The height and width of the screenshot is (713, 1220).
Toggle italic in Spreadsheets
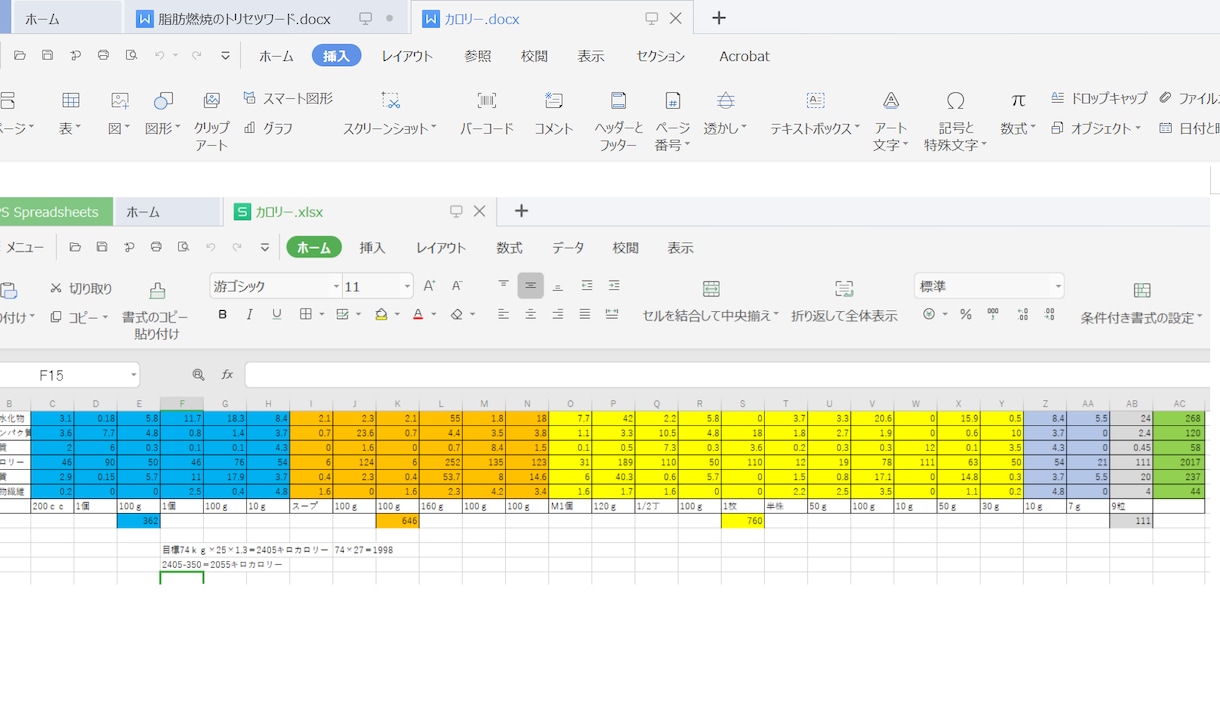(x=249, y=314)
